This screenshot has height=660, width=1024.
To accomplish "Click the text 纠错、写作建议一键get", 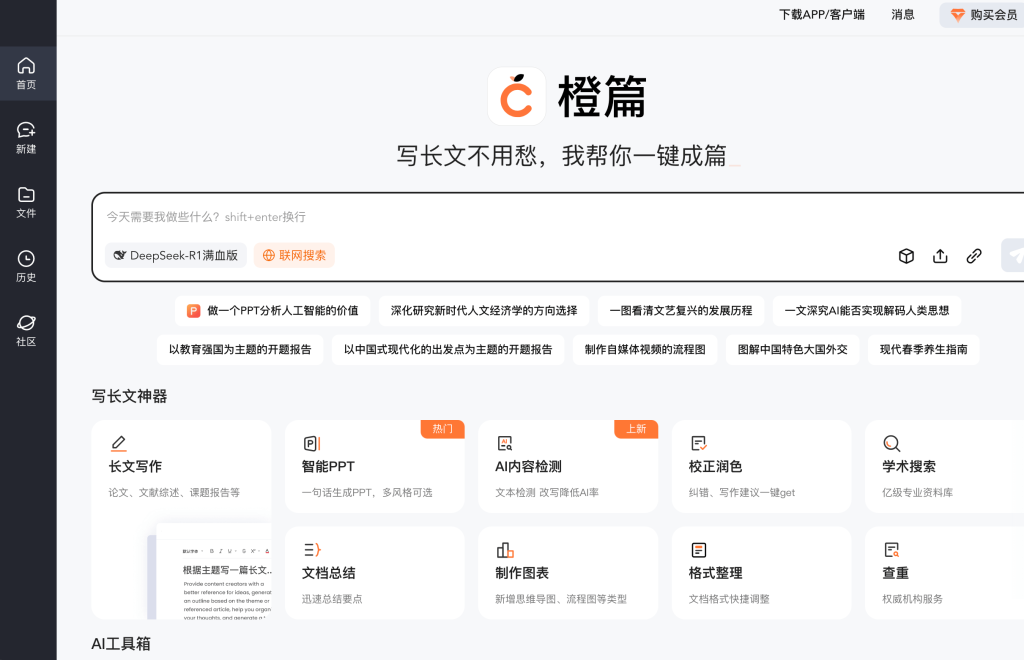I will [742, 493].
